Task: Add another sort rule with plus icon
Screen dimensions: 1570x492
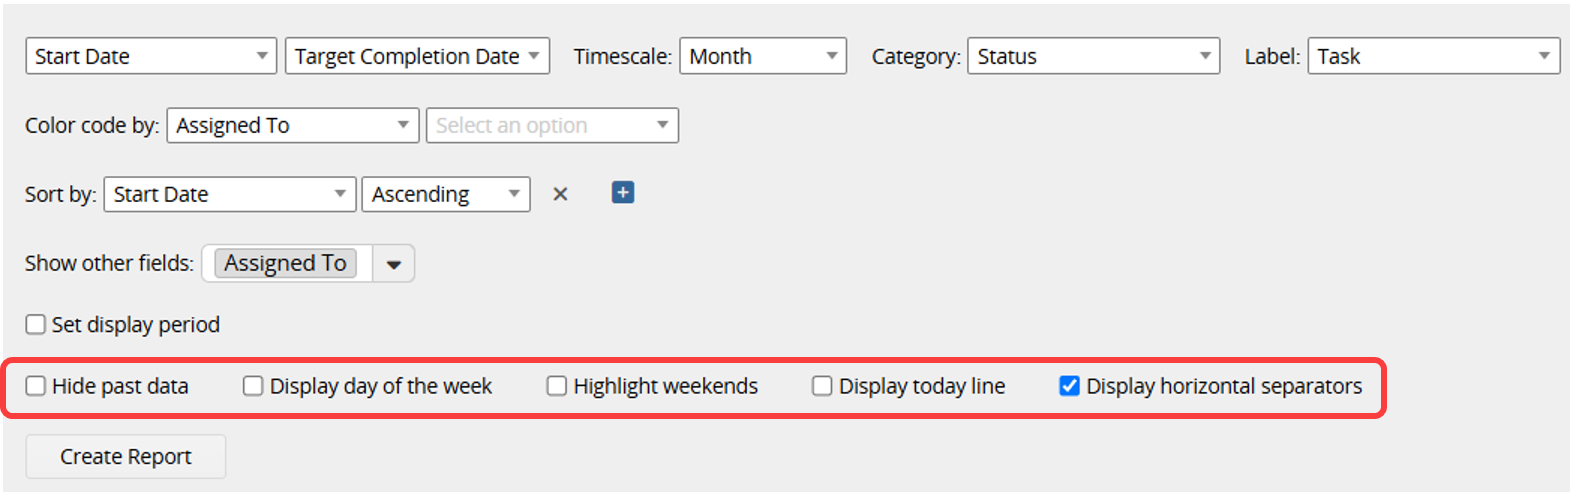Action: 623,193
